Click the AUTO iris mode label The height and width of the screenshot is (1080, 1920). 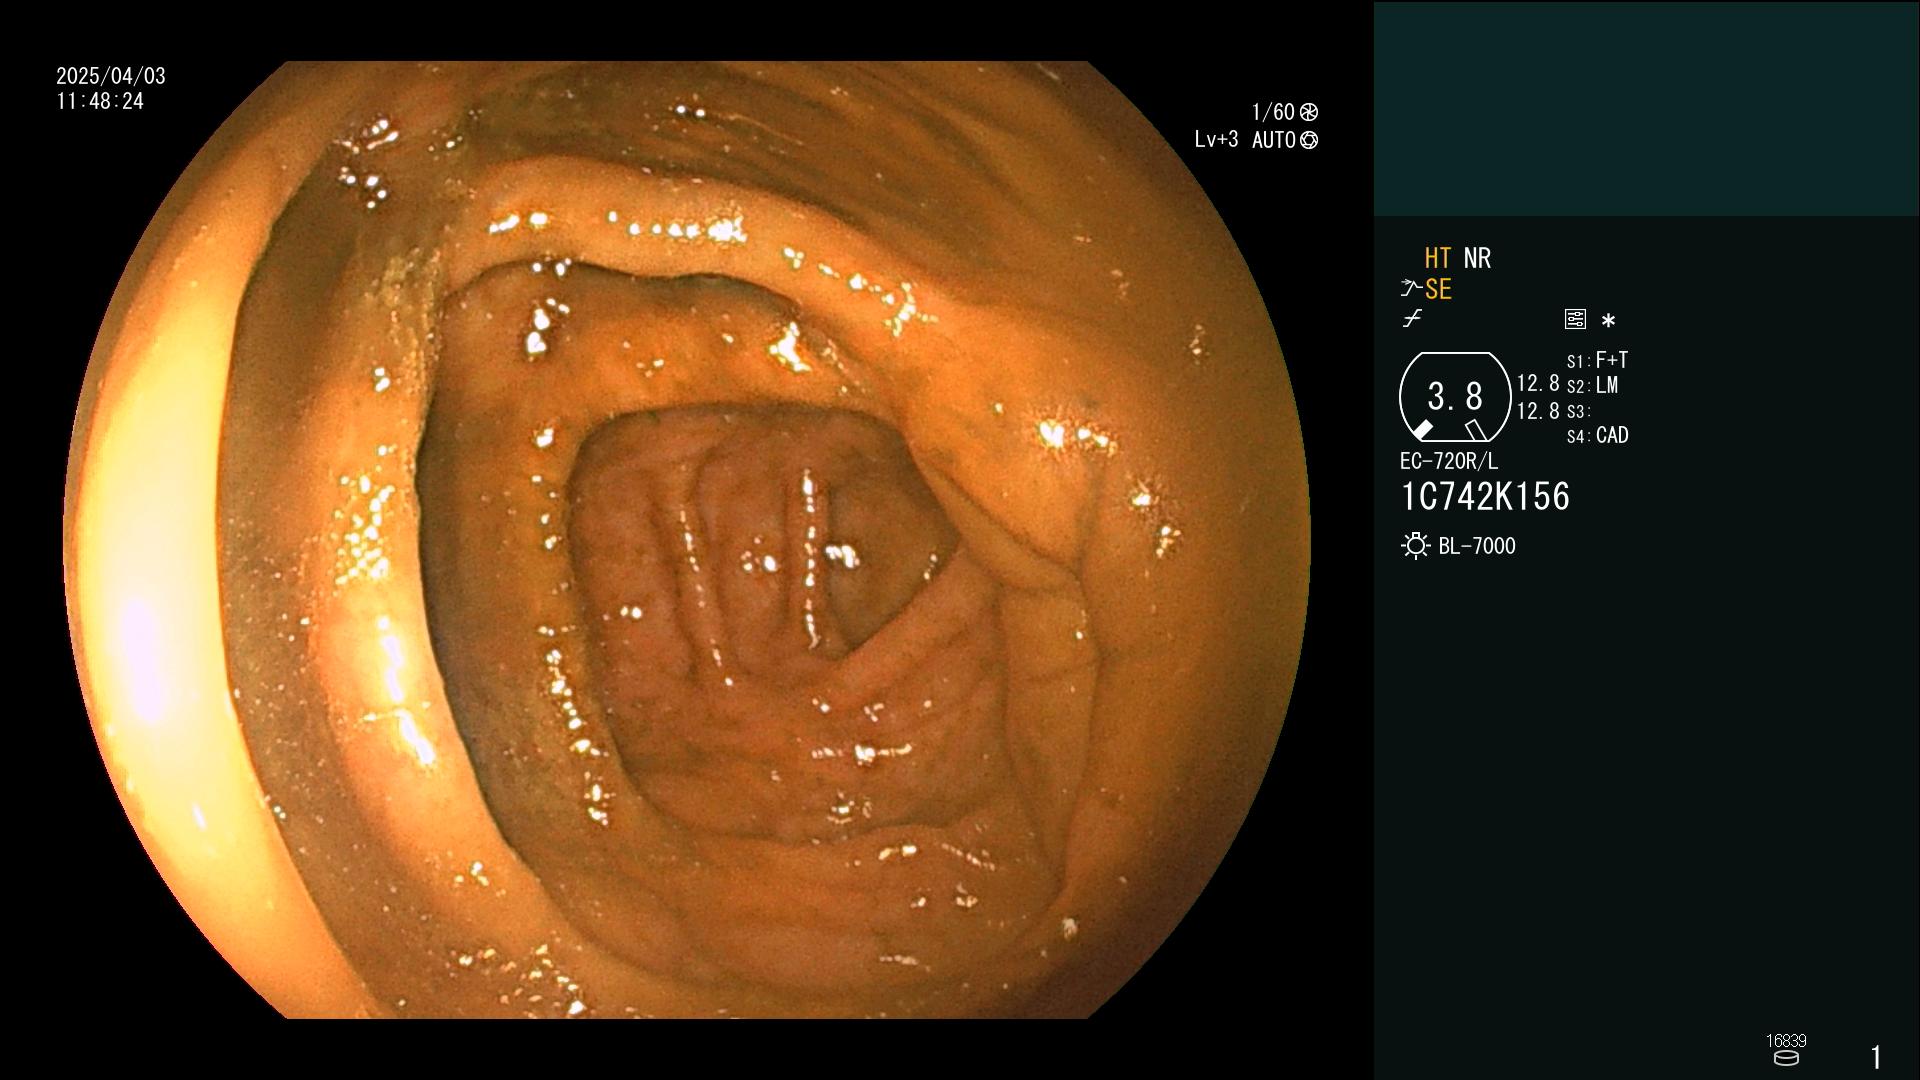(1274, 140)
